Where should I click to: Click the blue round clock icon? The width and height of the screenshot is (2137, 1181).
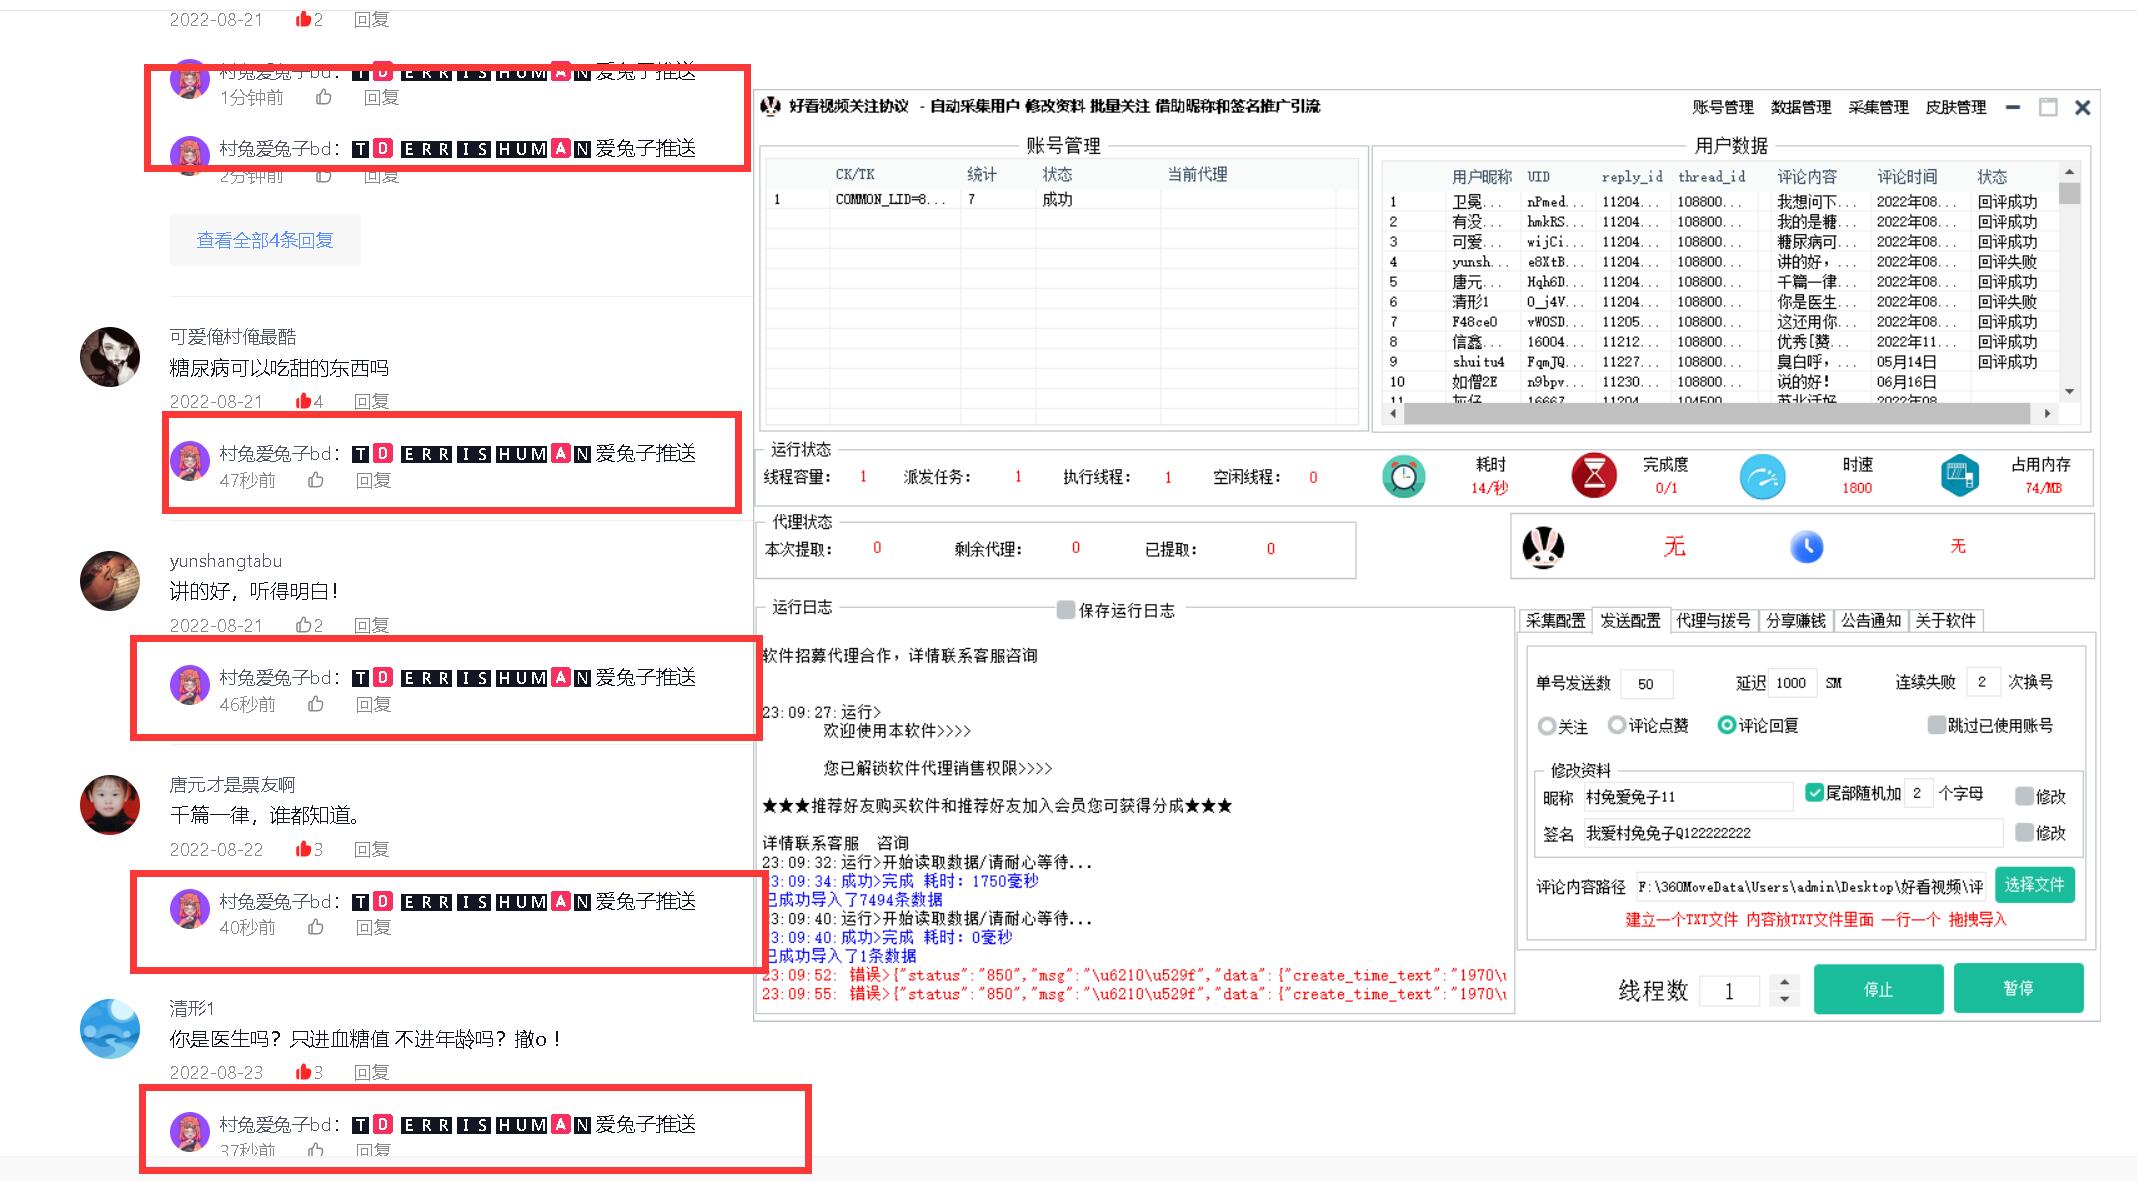pos(1806,547)
